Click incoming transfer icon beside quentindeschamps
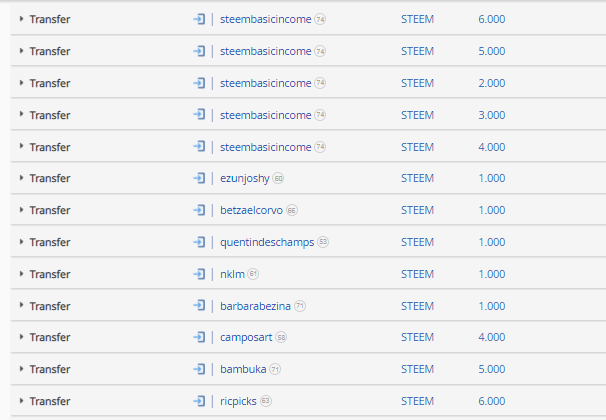 coord(199,242)
